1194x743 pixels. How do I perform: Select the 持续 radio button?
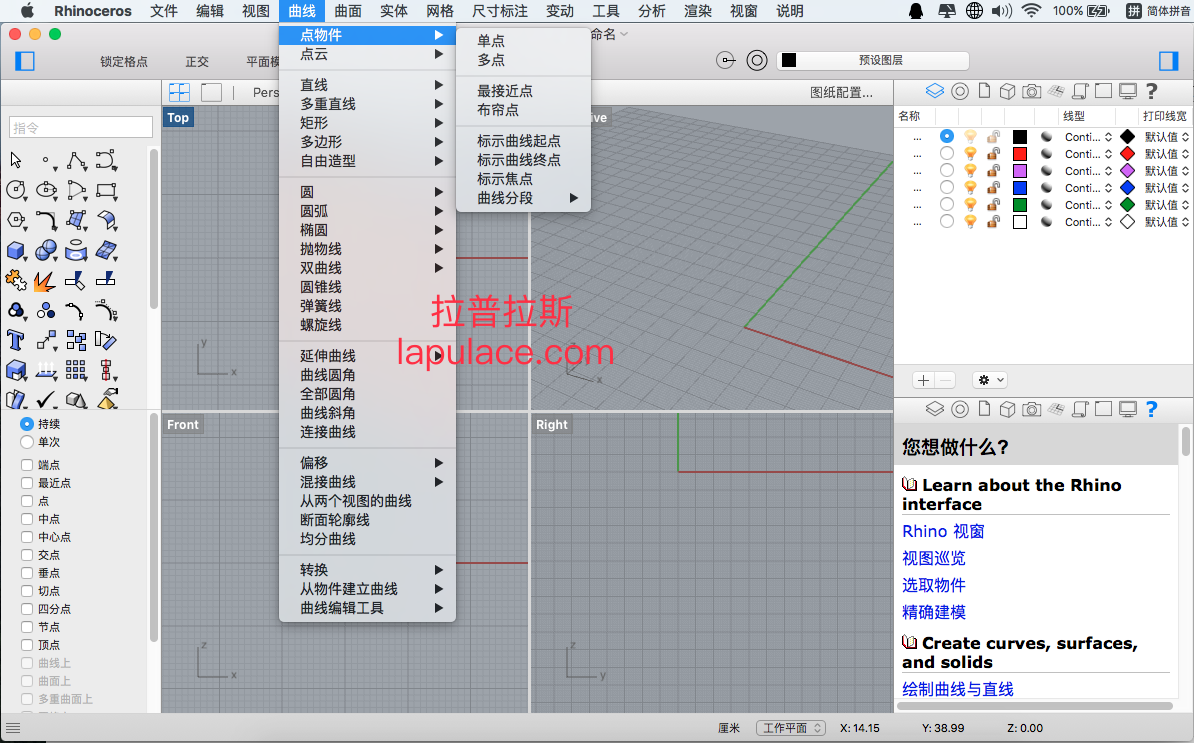coord(27,423)
